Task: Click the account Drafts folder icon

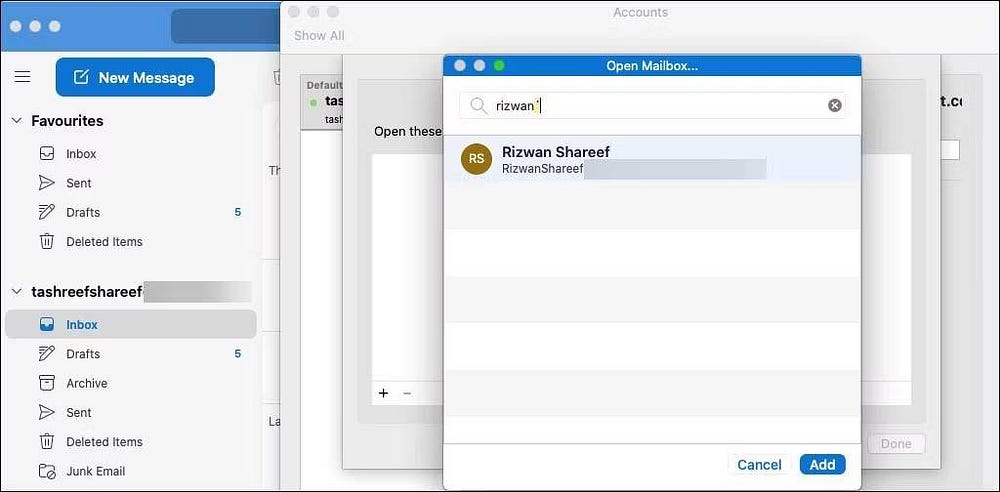Action: [46, 354]
